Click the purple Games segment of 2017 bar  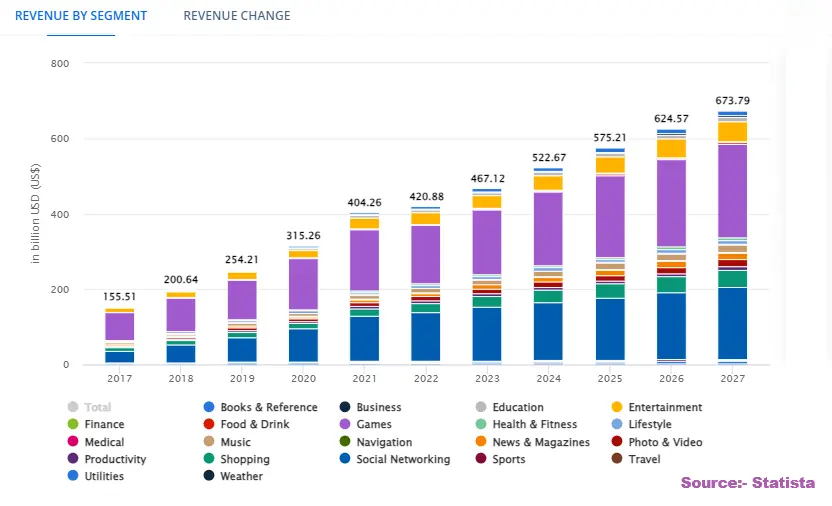[119, 326]
